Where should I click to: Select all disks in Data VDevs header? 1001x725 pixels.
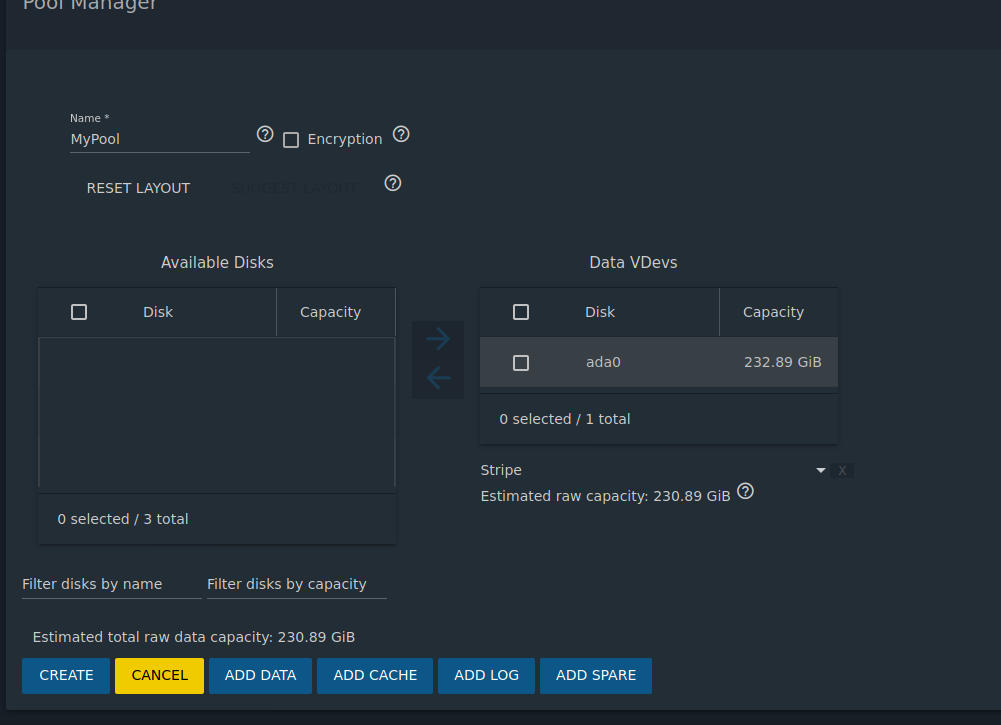521,312
